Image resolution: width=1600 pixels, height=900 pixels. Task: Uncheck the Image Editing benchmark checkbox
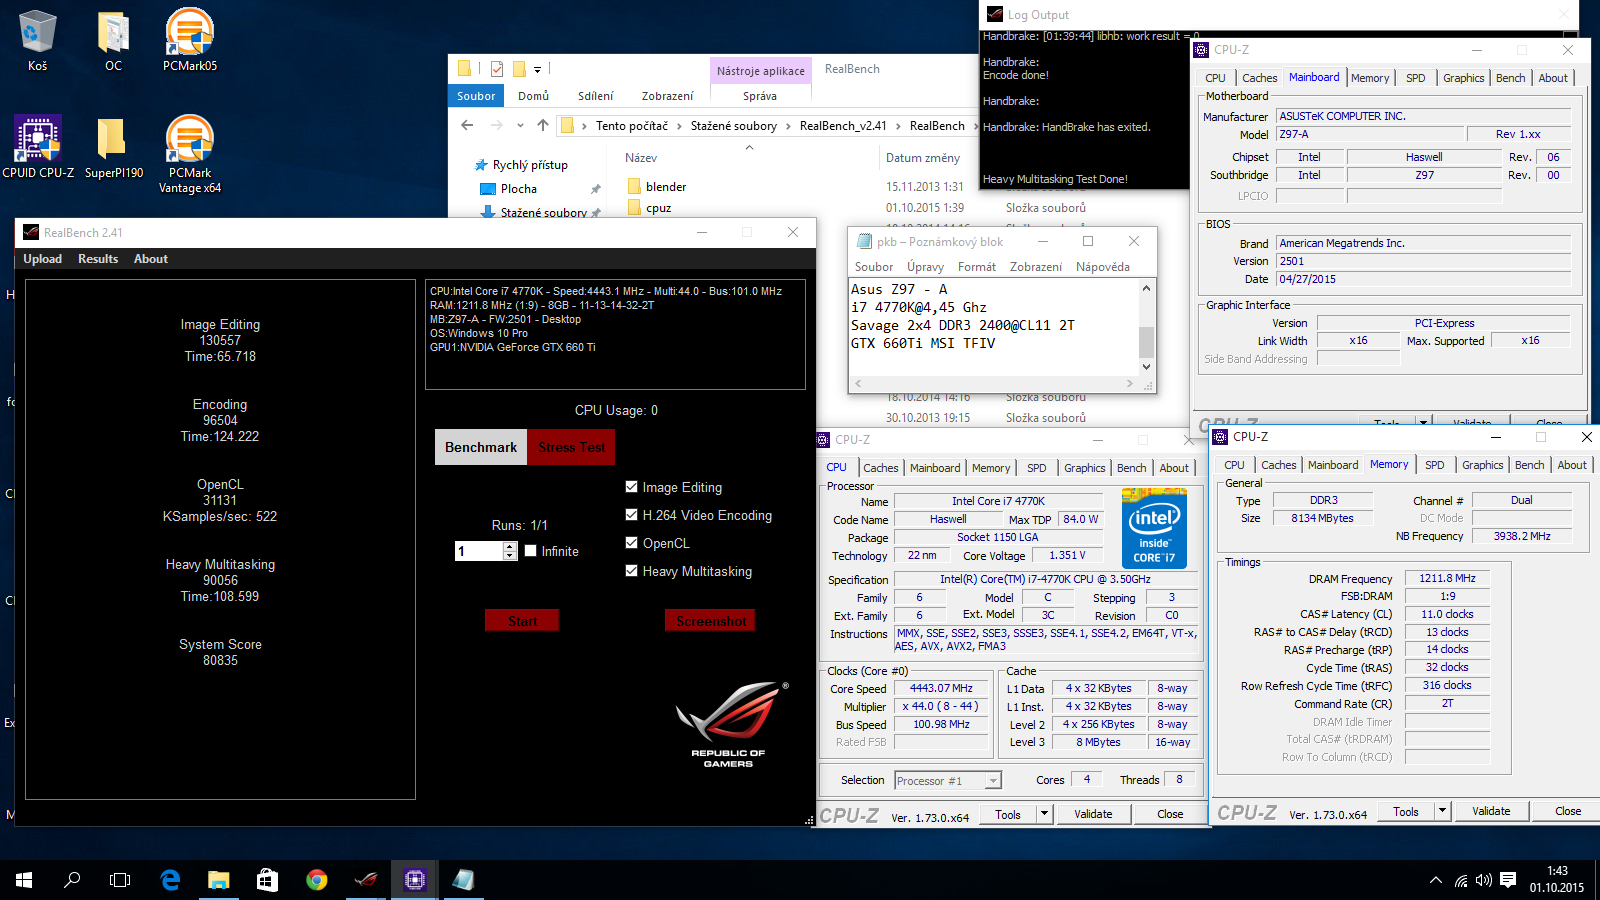coord(631,487)
